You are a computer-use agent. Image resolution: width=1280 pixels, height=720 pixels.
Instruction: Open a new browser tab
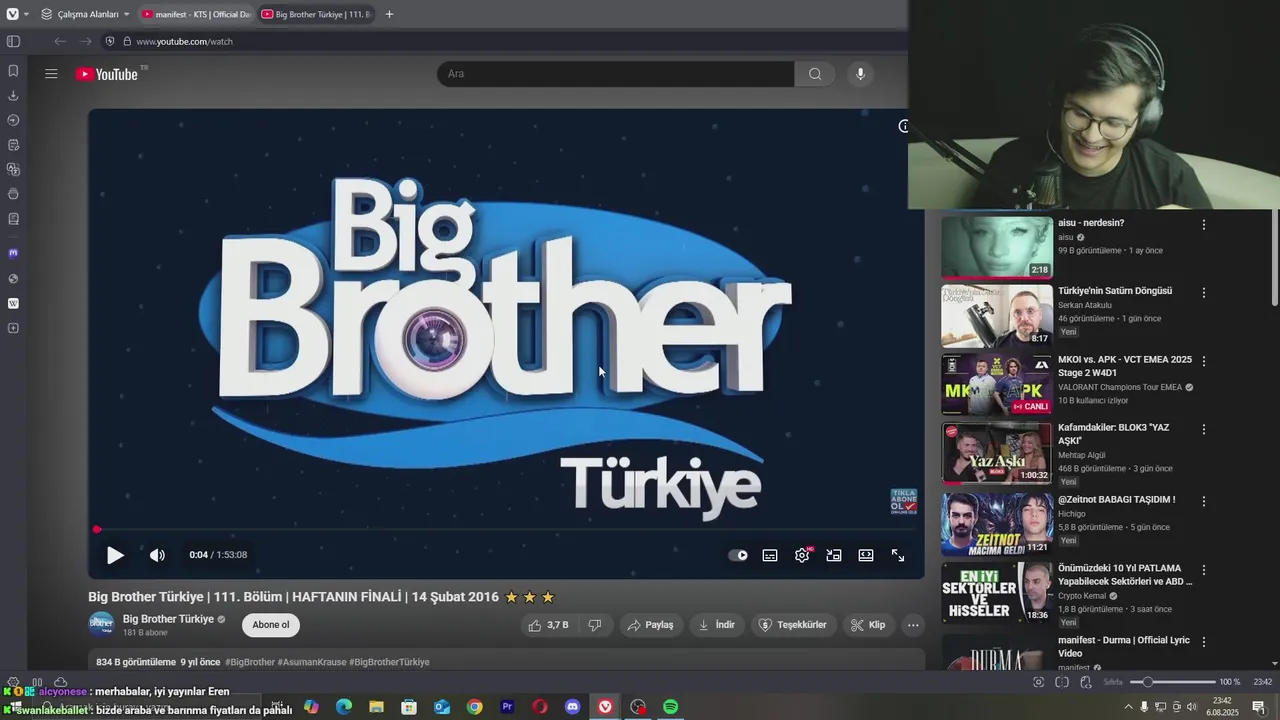click(389, 14)
